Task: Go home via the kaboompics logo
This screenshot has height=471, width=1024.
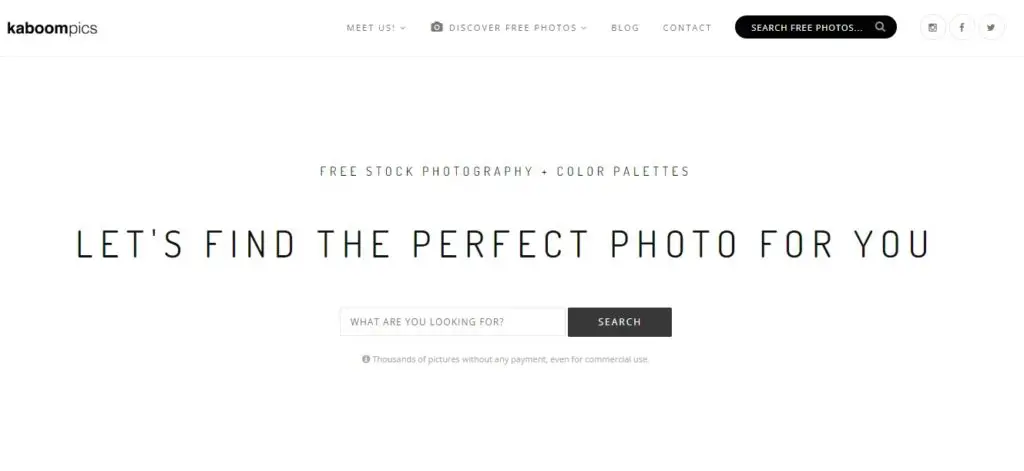Action: [52, 28]
